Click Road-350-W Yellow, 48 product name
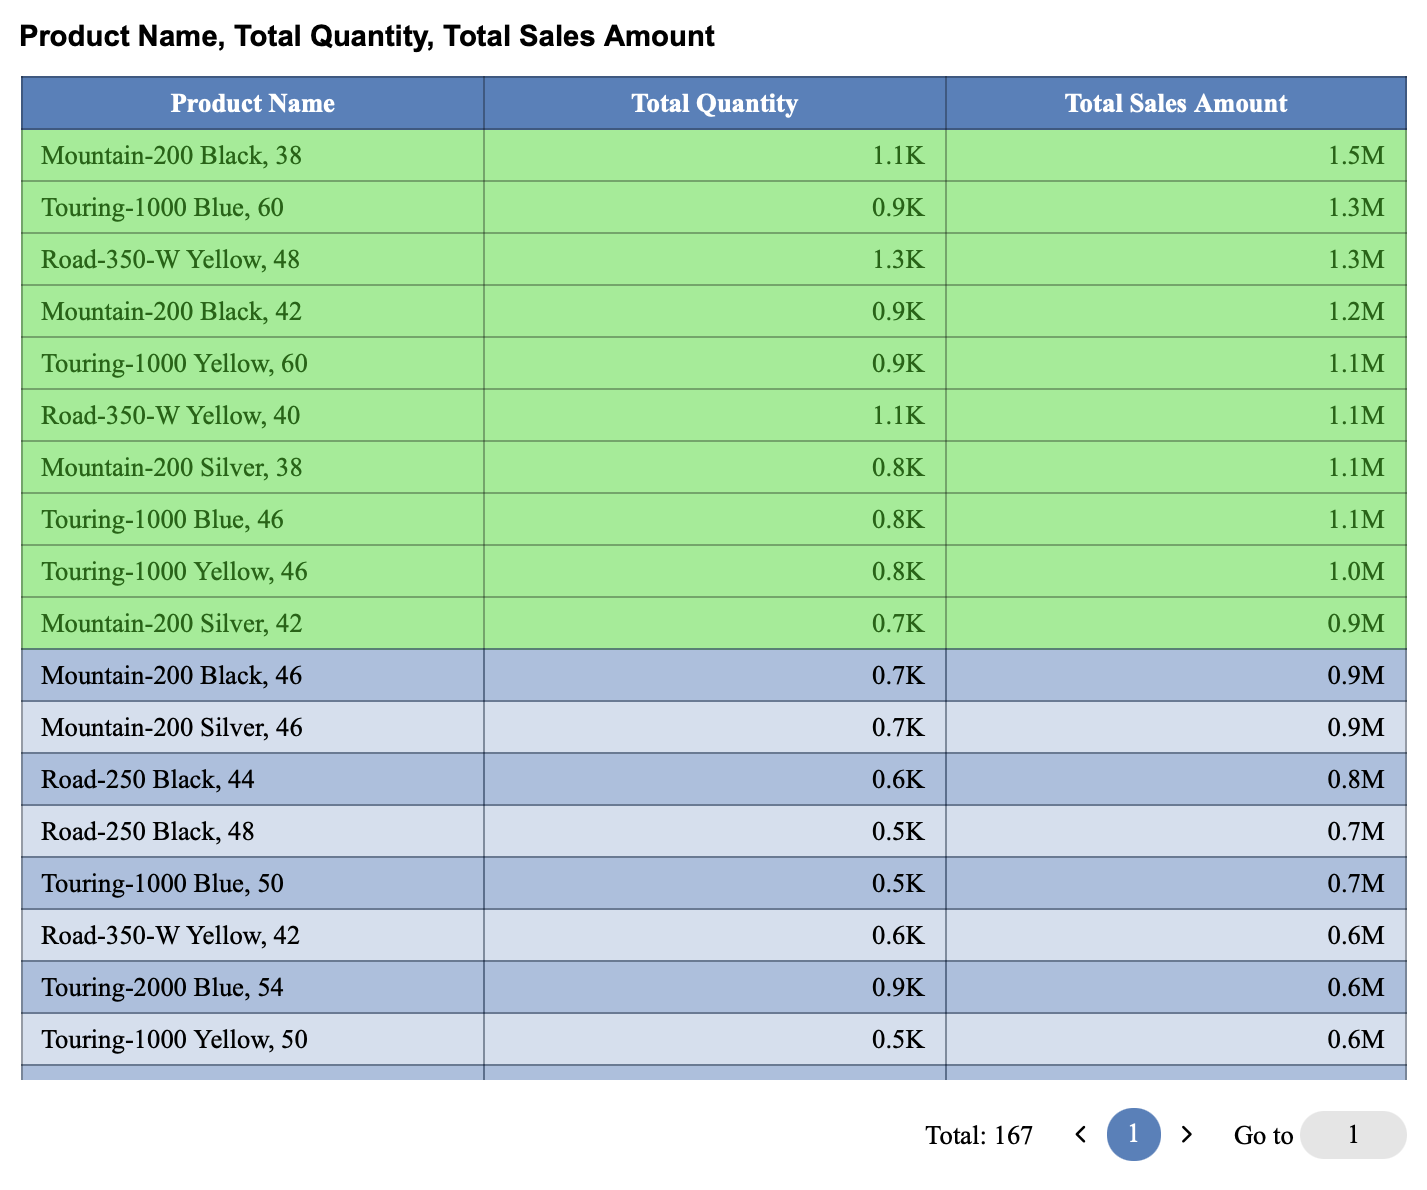Image resolution: width=1427 pixels, height=1190 pixels. click(x=170, y=259)
